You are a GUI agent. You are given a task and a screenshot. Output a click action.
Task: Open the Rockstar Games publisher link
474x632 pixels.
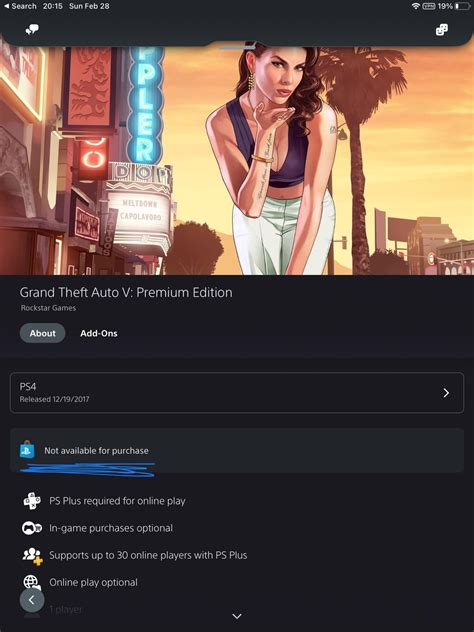pos(48,308)
